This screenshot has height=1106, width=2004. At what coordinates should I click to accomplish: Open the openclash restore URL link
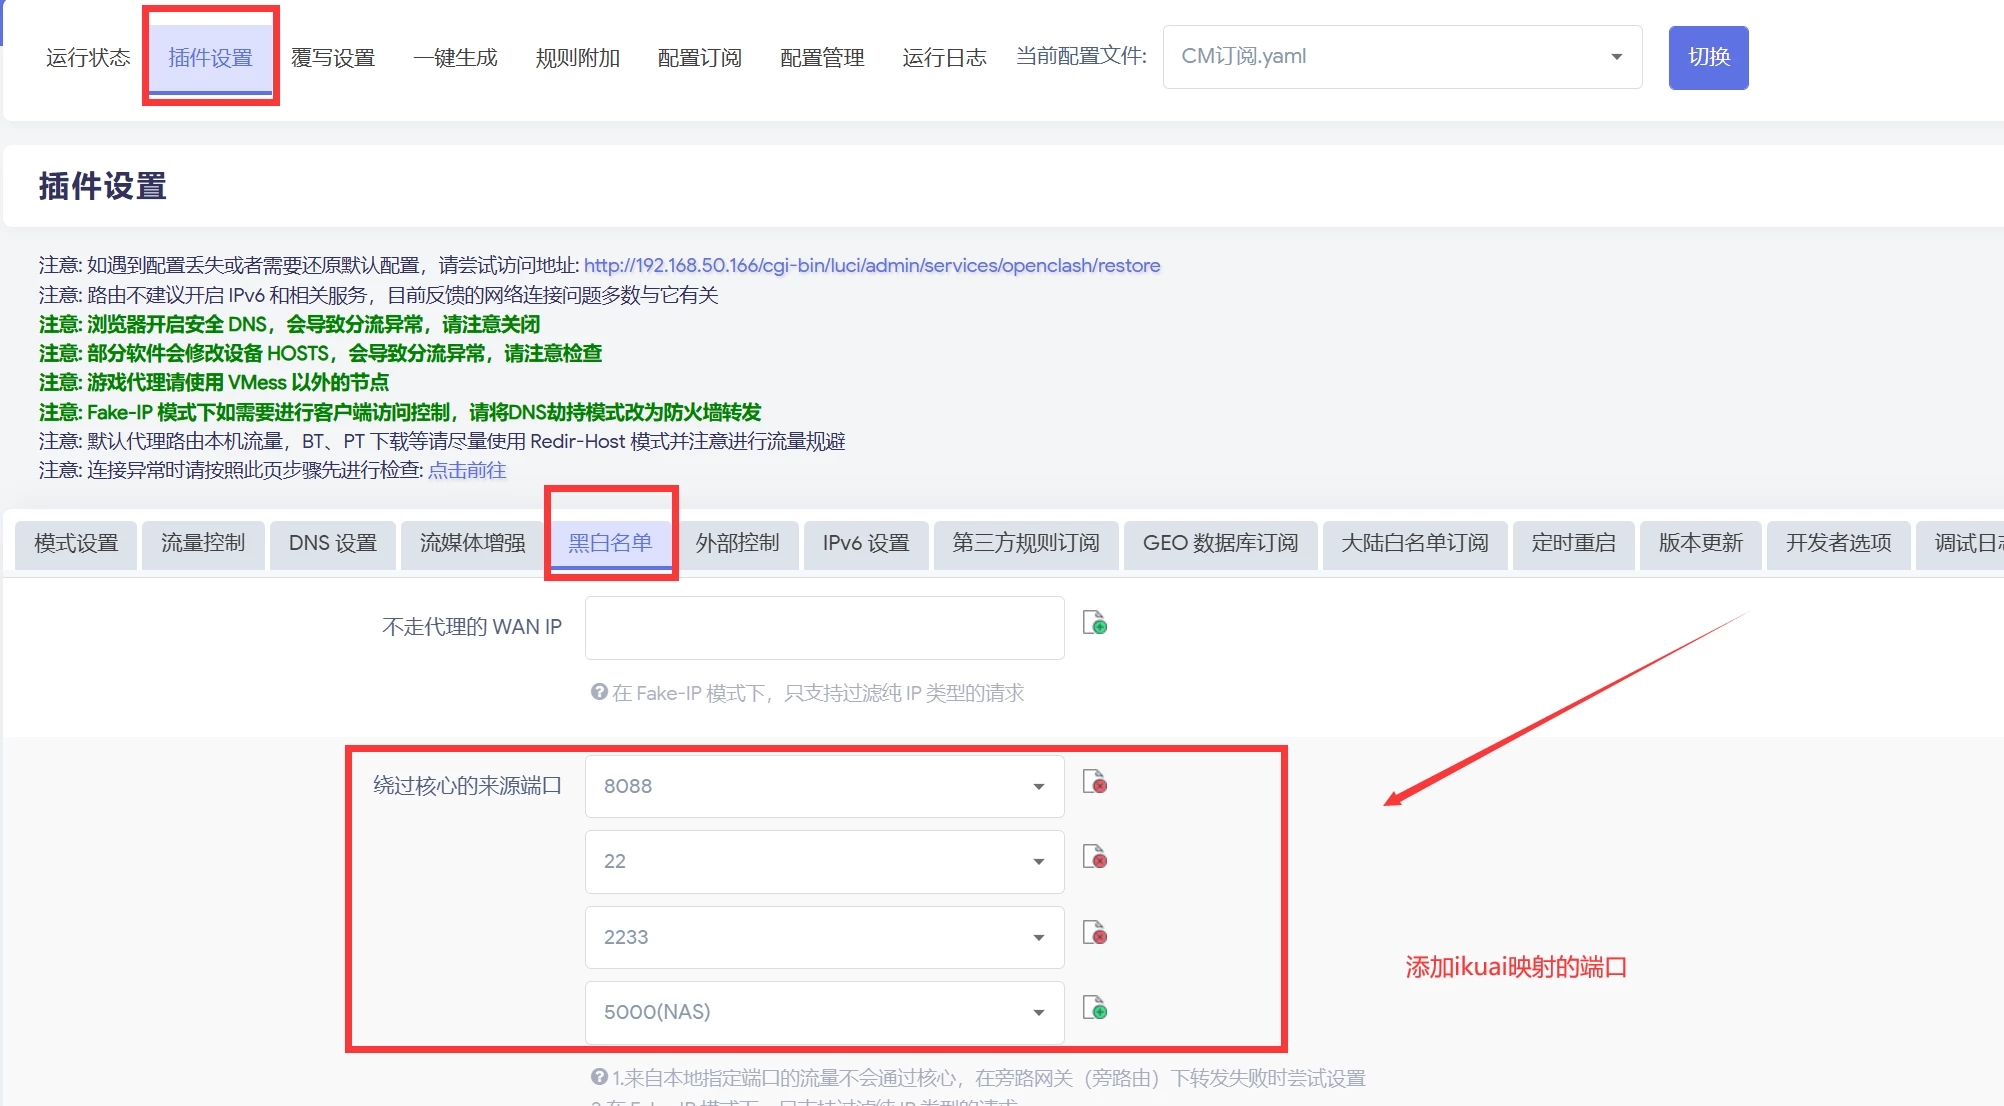tap(871, 266)
